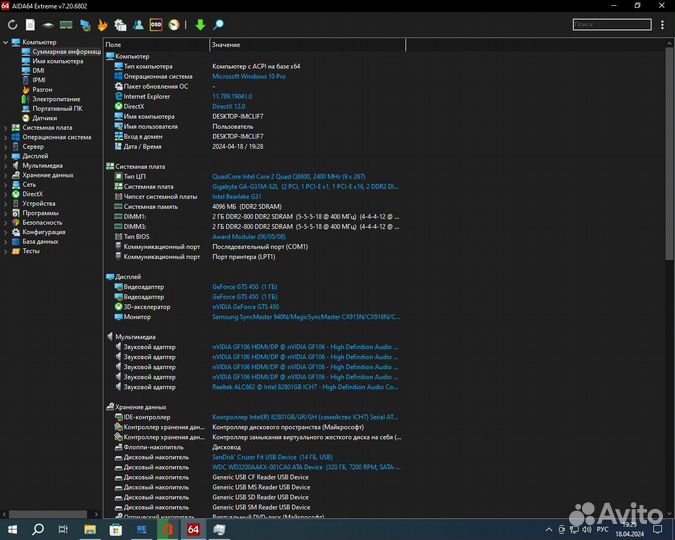Click the Поле column header

click(156, 44)
